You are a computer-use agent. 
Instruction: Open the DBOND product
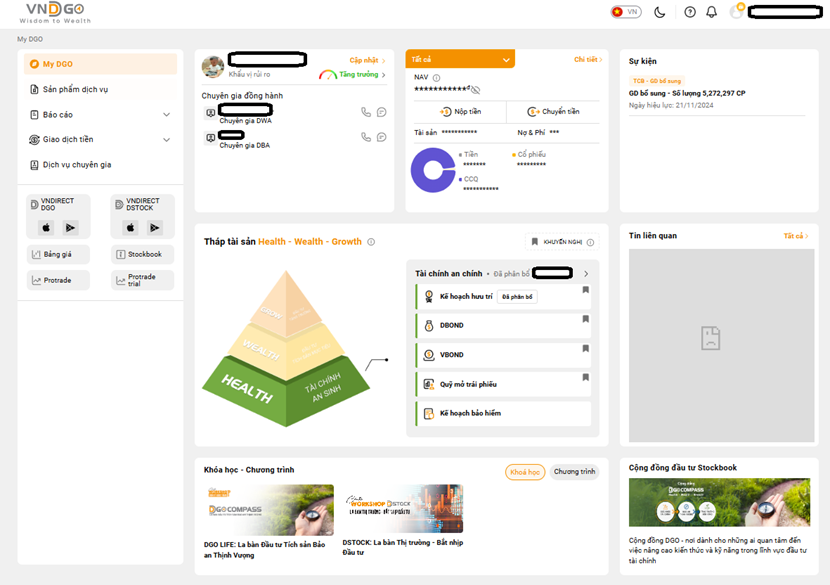coord(503,326)
